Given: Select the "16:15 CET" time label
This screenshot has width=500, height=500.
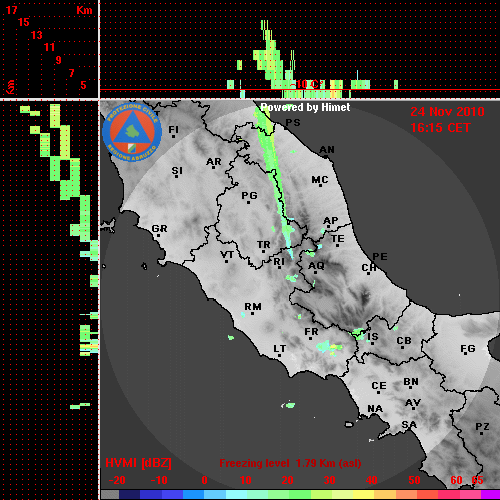Looking at the screenshot, I should tap(440, 128).
